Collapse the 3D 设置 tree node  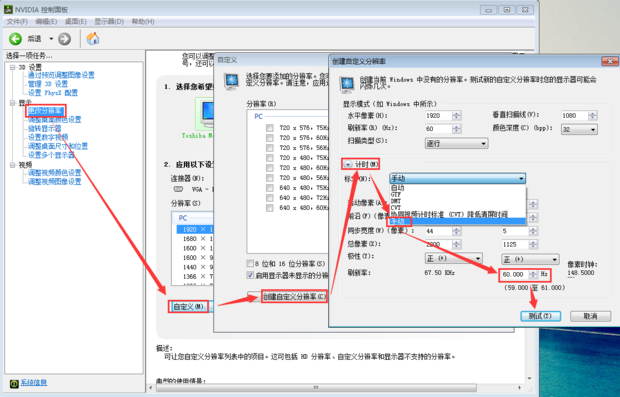click(13, 67)
